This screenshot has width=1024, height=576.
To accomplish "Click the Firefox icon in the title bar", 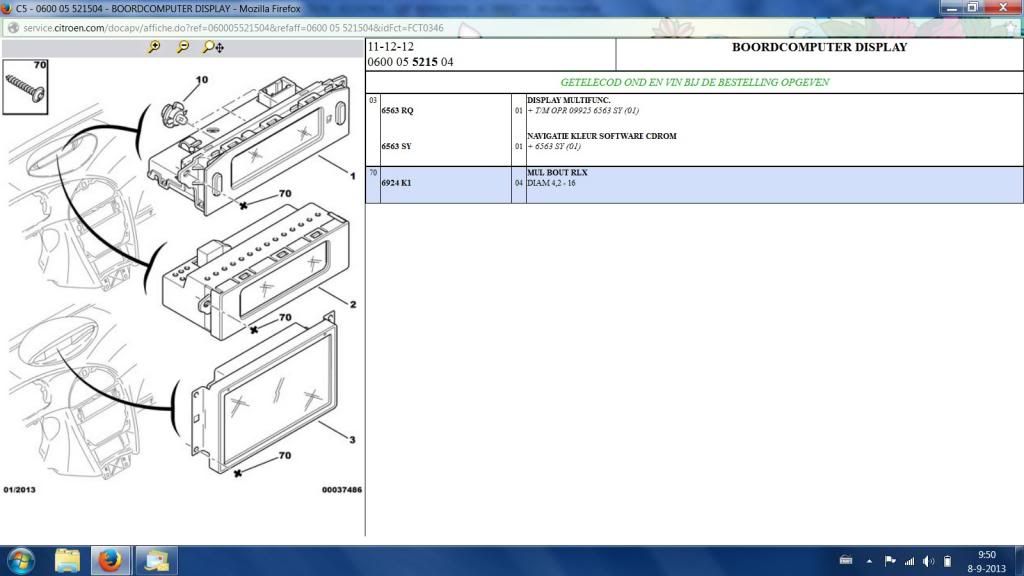I will [7, 8].
